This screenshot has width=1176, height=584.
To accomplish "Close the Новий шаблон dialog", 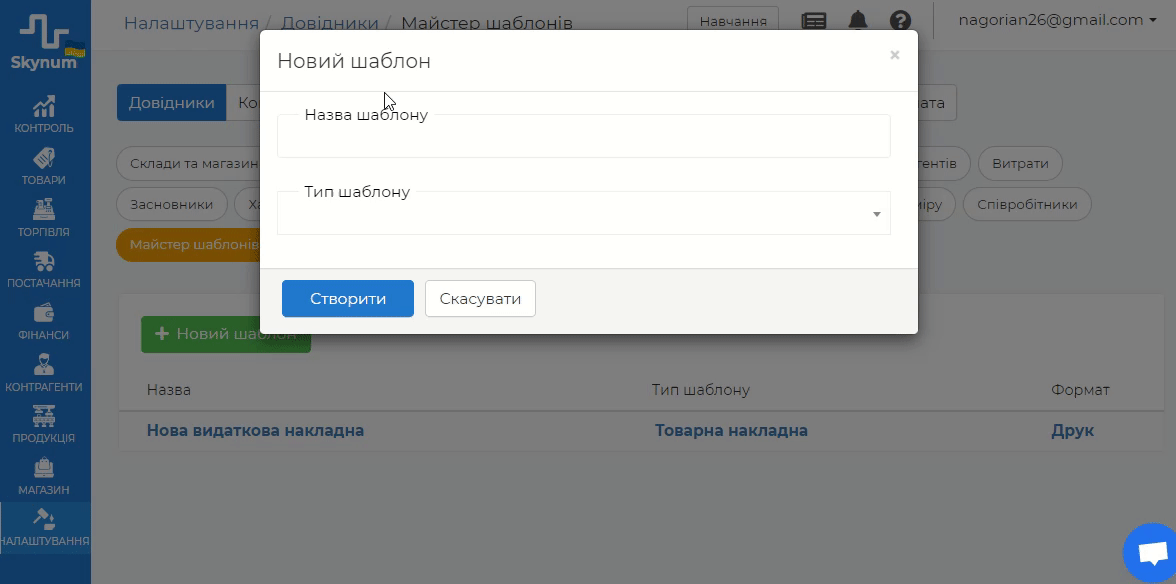I will pos(894,55).
